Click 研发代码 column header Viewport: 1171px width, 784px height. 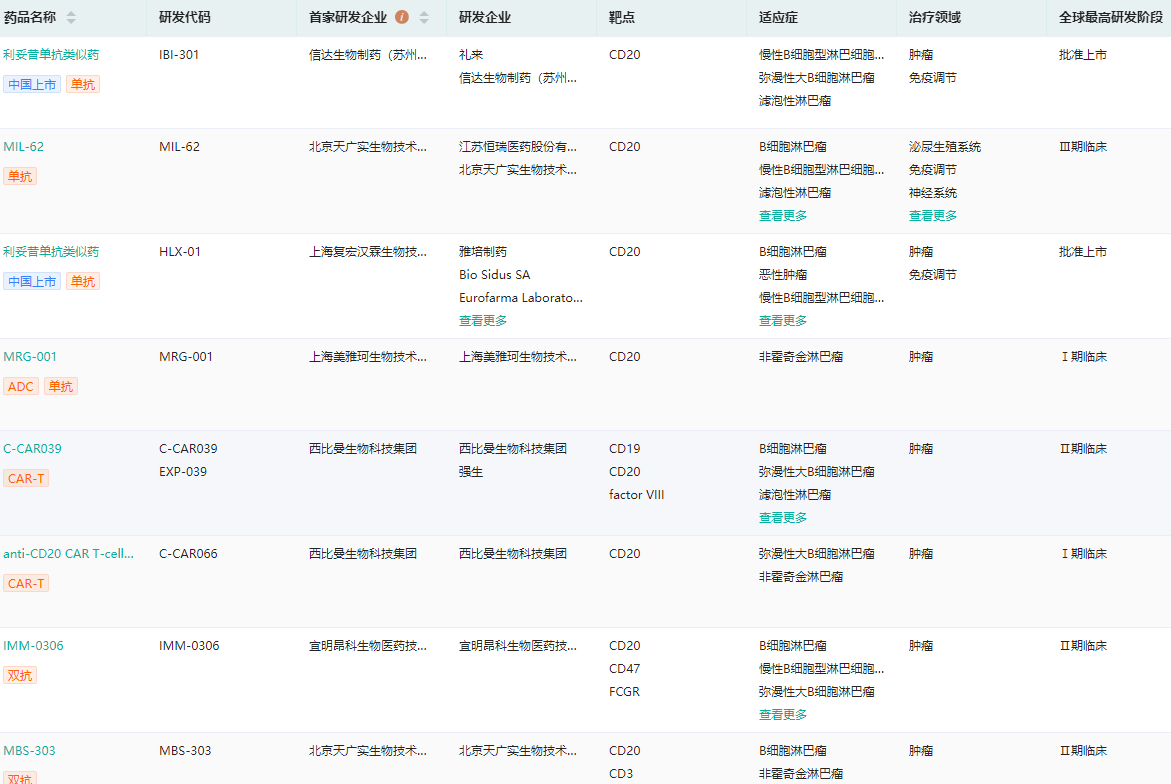point(184,17)
